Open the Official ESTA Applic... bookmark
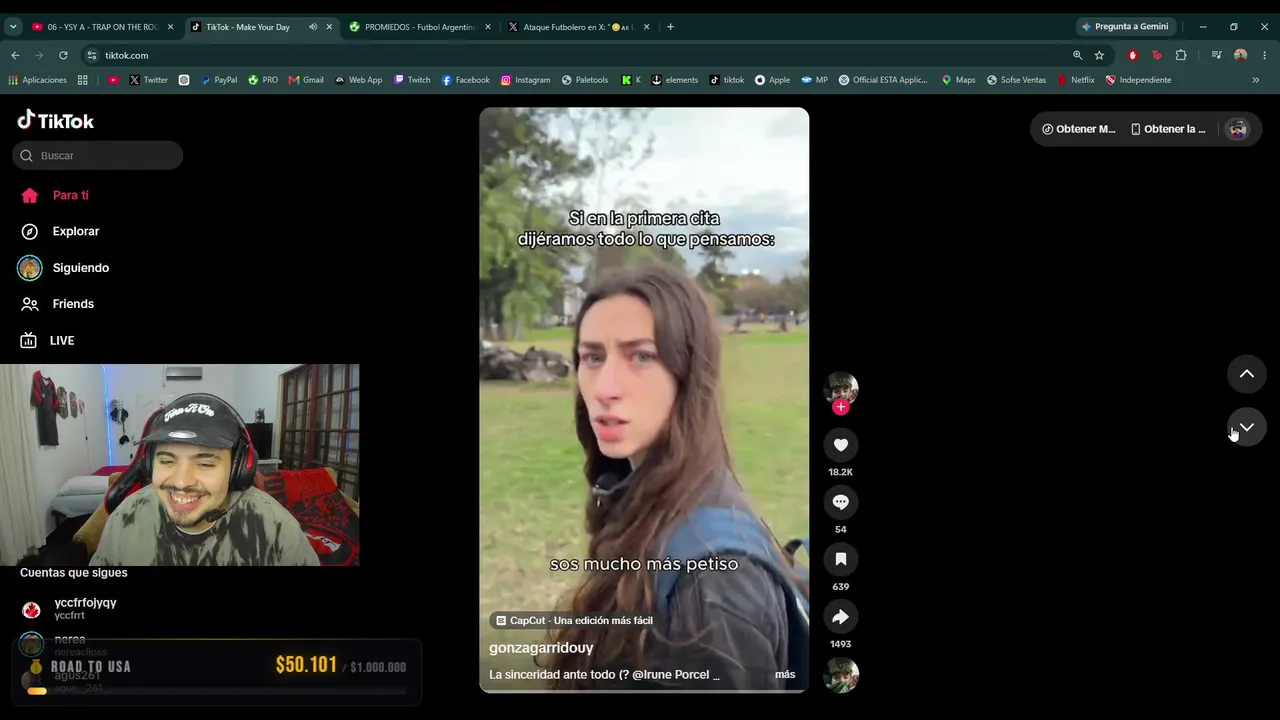Image resolution: width=1280 pixels, height=720 pixels. click(x=883, y=80)
